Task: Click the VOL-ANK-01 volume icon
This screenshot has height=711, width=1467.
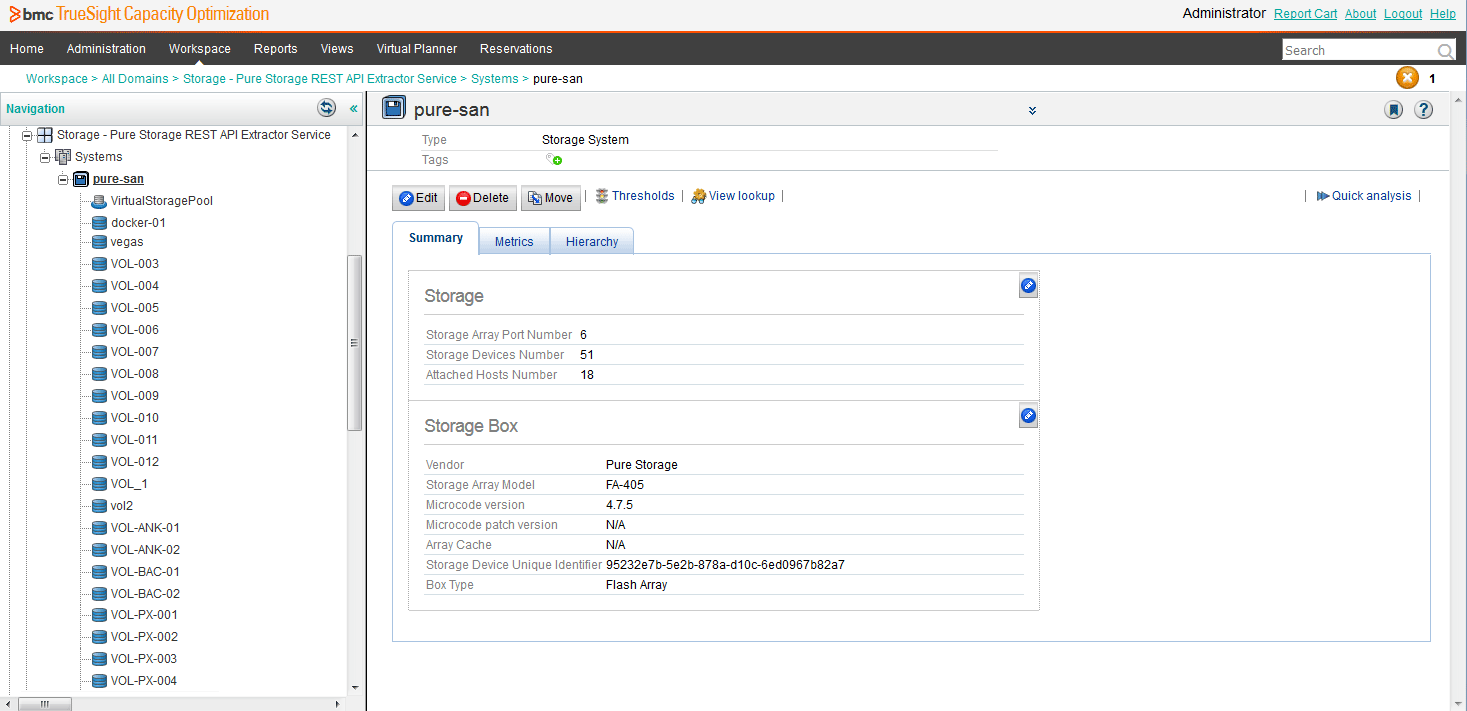Action: click(x=99, y=528)
